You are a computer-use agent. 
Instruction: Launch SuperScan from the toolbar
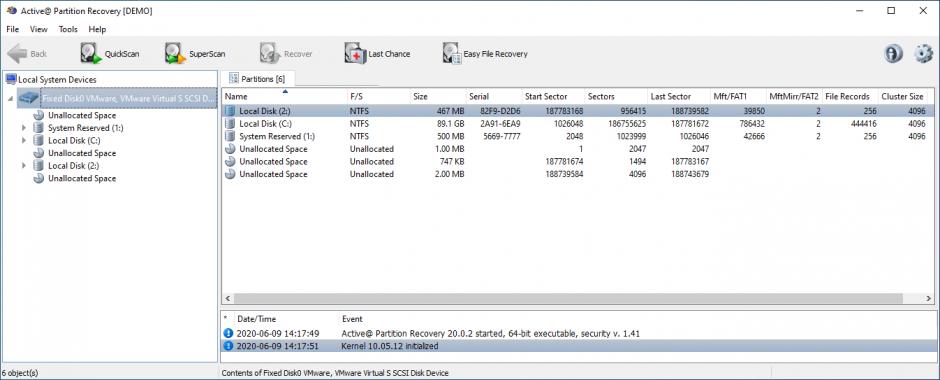coord(195,53)
